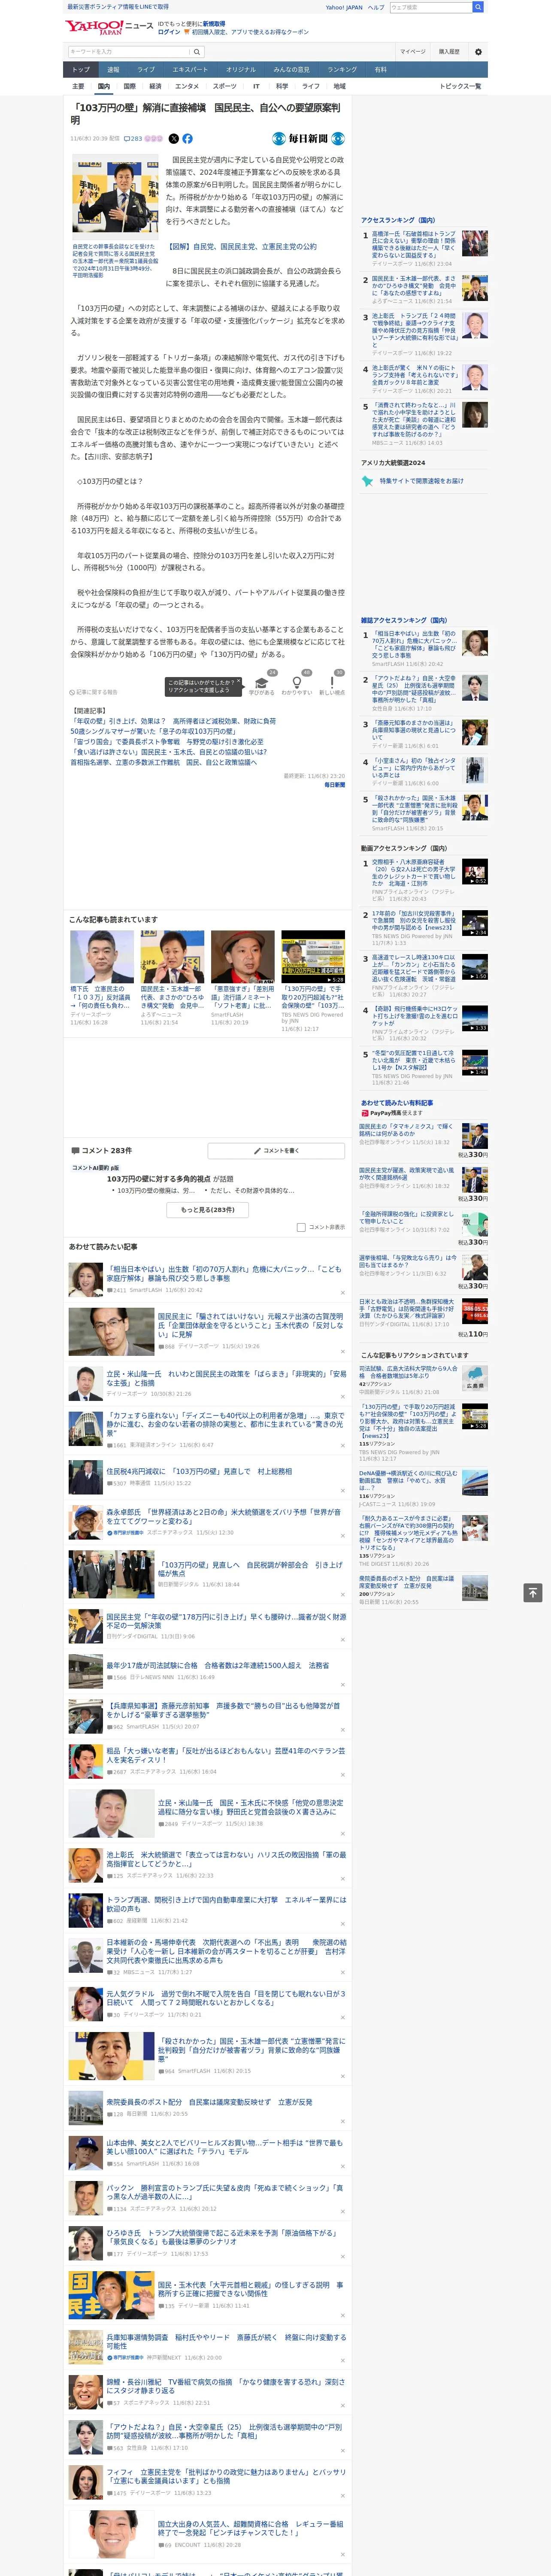The height and width of the screenshot is (2576, 551).
Task: Toggle the コメント非表示 checkbox
Action: (301, 1227)
